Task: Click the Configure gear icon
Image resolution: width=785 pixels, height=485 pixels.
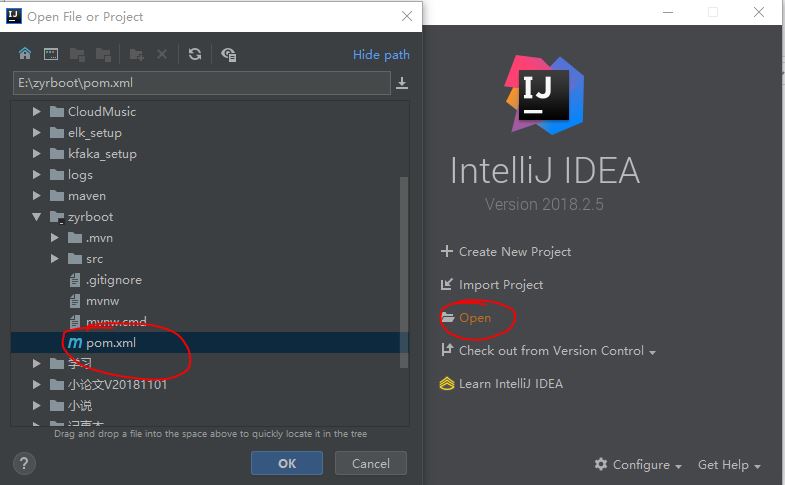Action: pos(601,464)
